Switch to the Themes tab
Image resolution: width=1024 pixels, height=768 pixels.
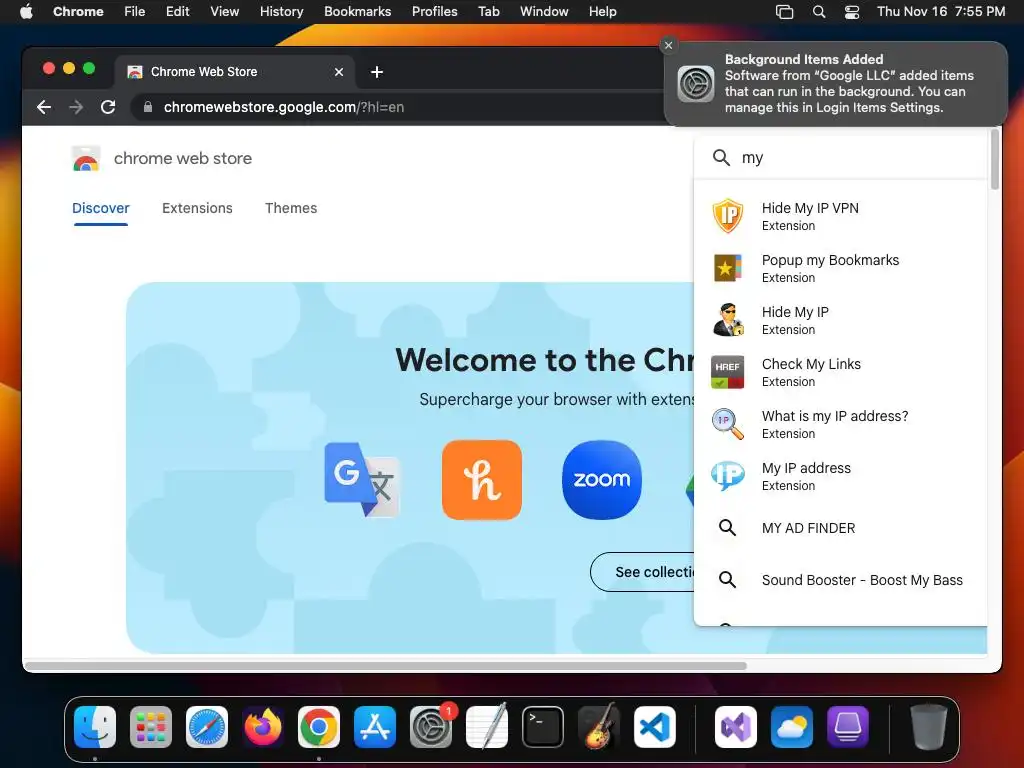[x=291, y=208]
